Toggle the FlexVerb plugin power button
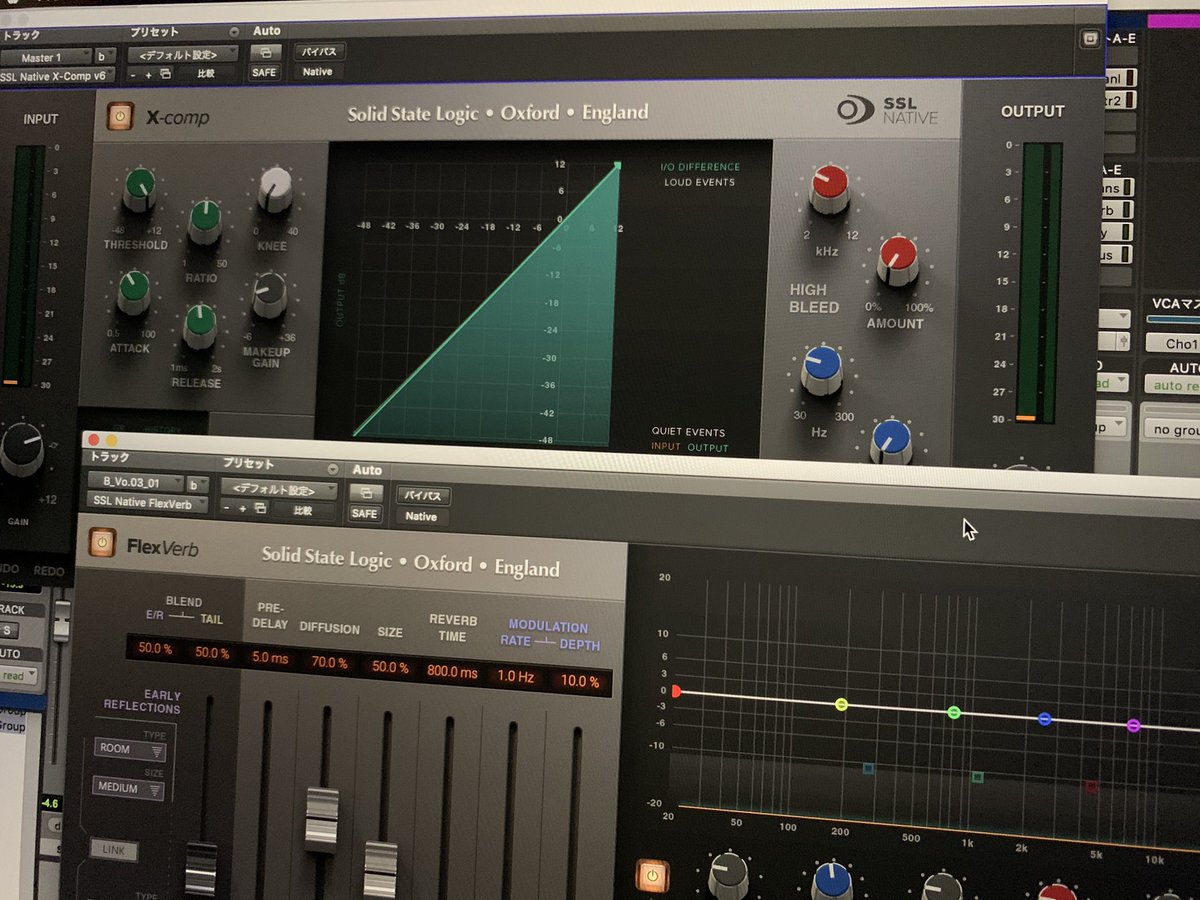This screenshot has width=1200, height=900. click(101, 542)
